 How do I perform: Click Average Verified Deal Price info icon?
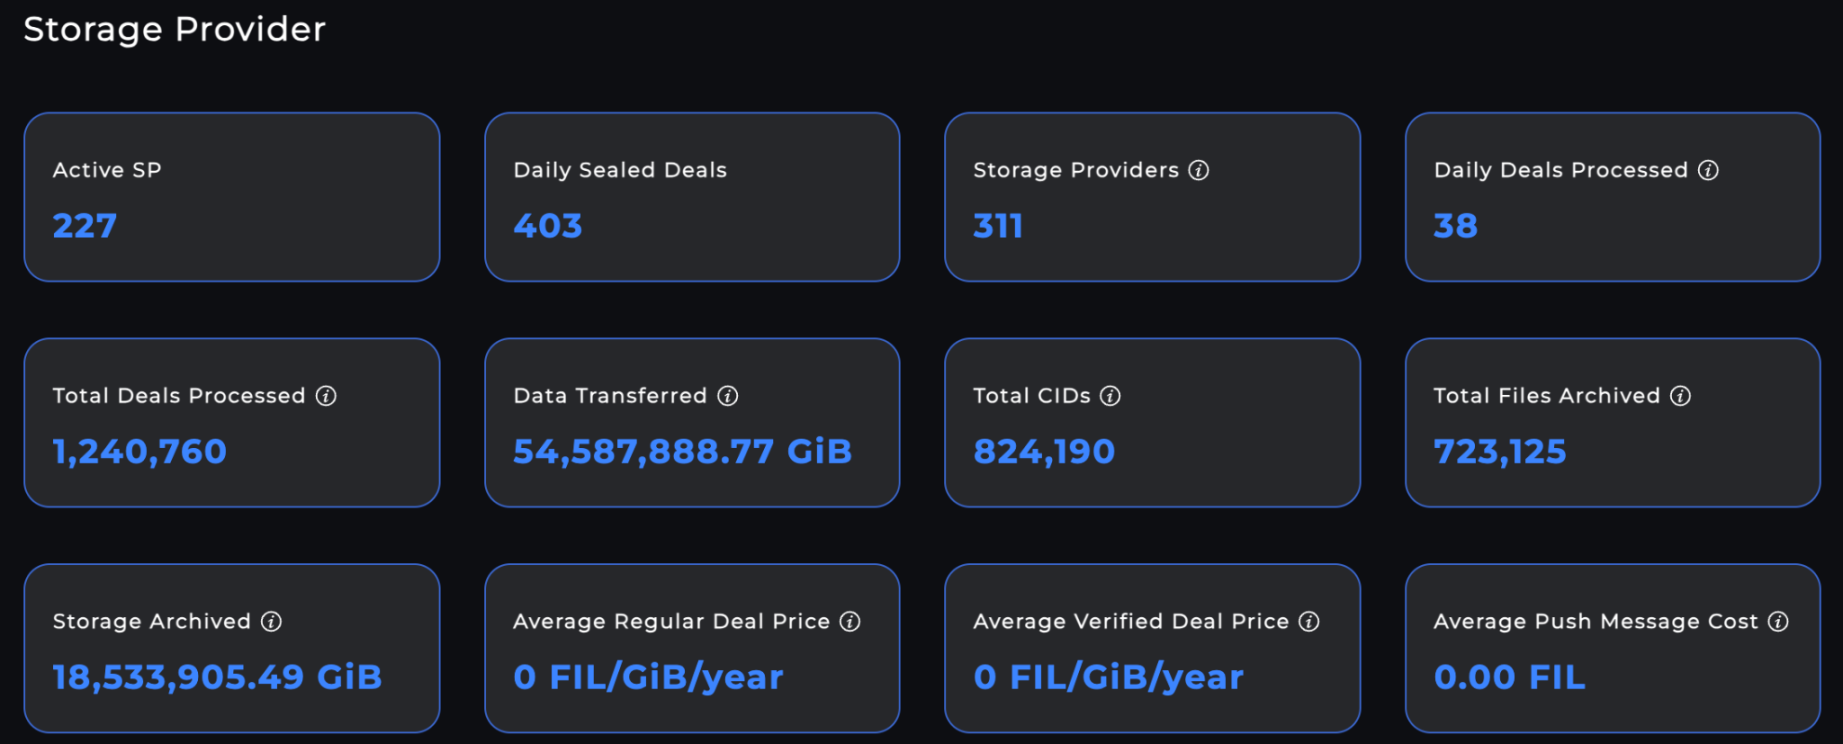pyautogui.click(x=1309, y=622)
